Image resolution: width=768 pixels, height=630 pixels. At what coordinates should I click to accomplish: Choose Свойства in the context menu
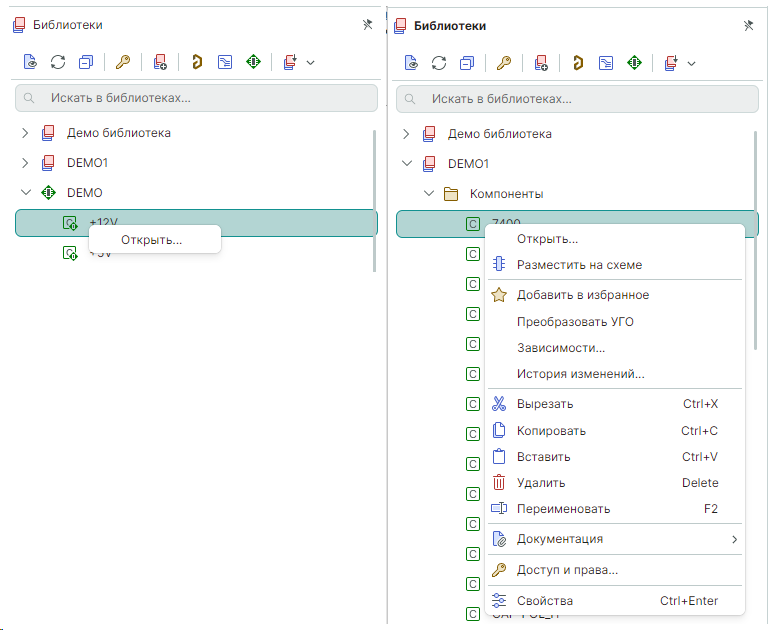(545, 601)
